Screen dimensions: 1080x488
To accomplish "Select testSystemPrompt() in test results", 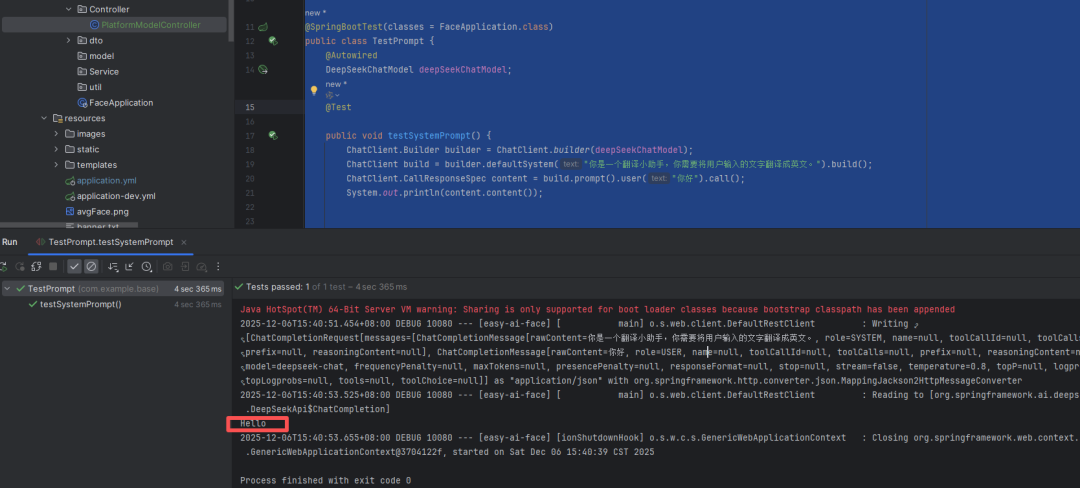I will pyautogui.click(x=80, y=304).
